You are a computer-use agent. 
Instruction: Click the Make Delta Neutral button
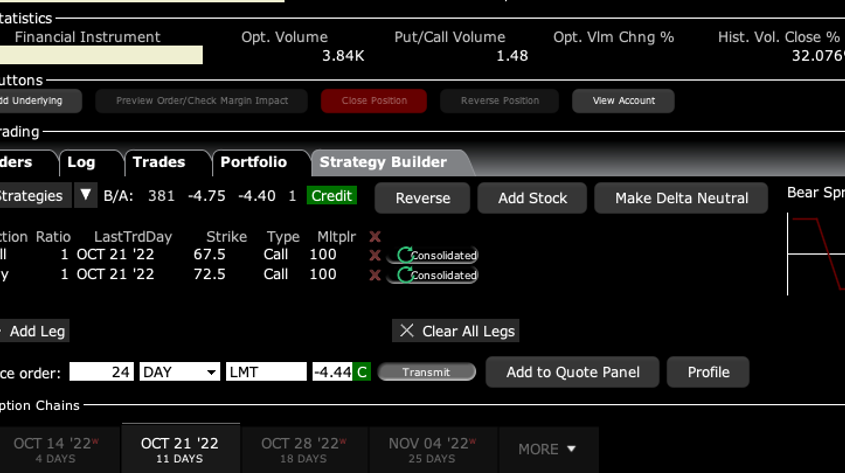pyautogui.click(x=681, y=198)
